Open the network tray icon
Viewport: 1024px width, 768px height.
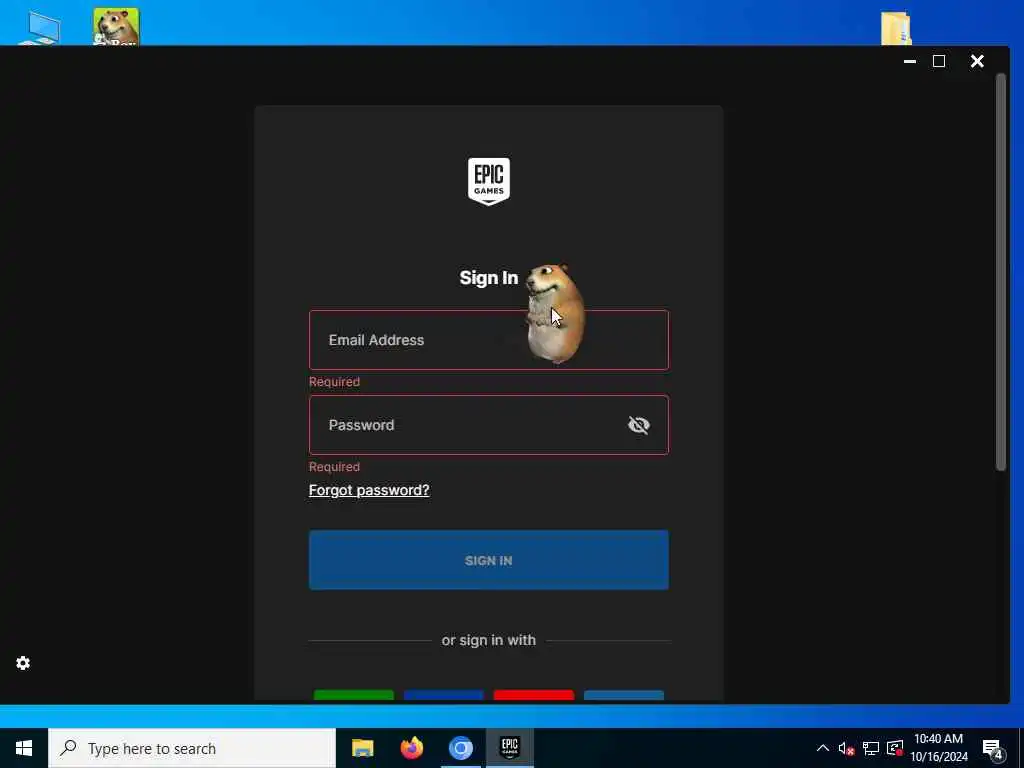pos(871,748)
